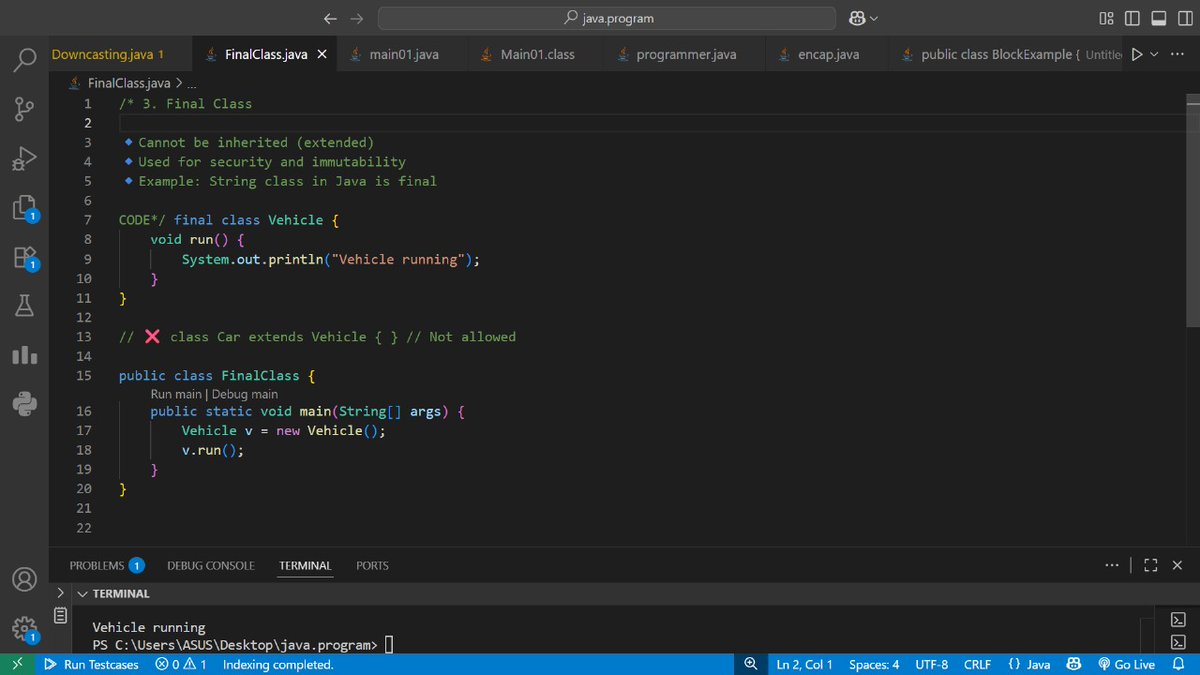Select the first terminal instance icon
This screenshot has width=1200, height=675.
point(1177,620)
